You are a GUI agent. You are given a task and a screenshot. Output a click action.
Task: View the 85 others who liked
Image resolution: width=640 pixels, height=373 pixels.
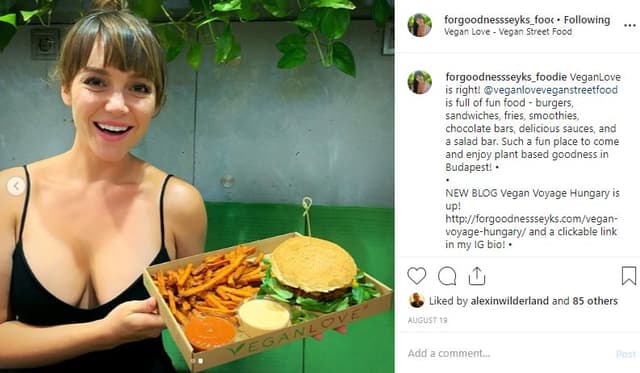click(x=595, y=301)
